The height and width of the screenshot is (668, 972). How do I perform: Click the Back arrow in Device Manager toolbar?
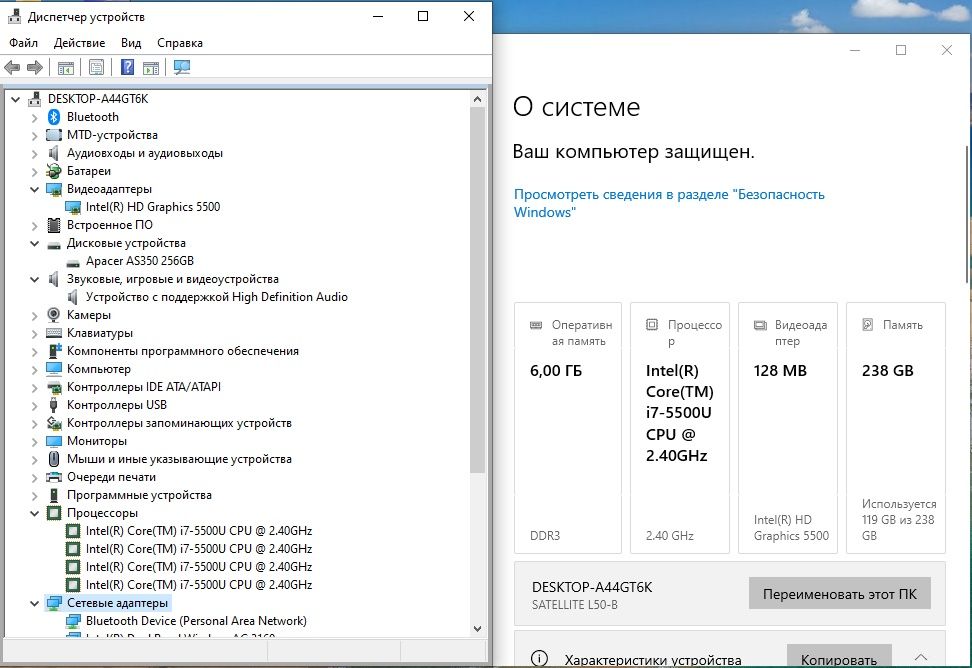coord(12,67)
